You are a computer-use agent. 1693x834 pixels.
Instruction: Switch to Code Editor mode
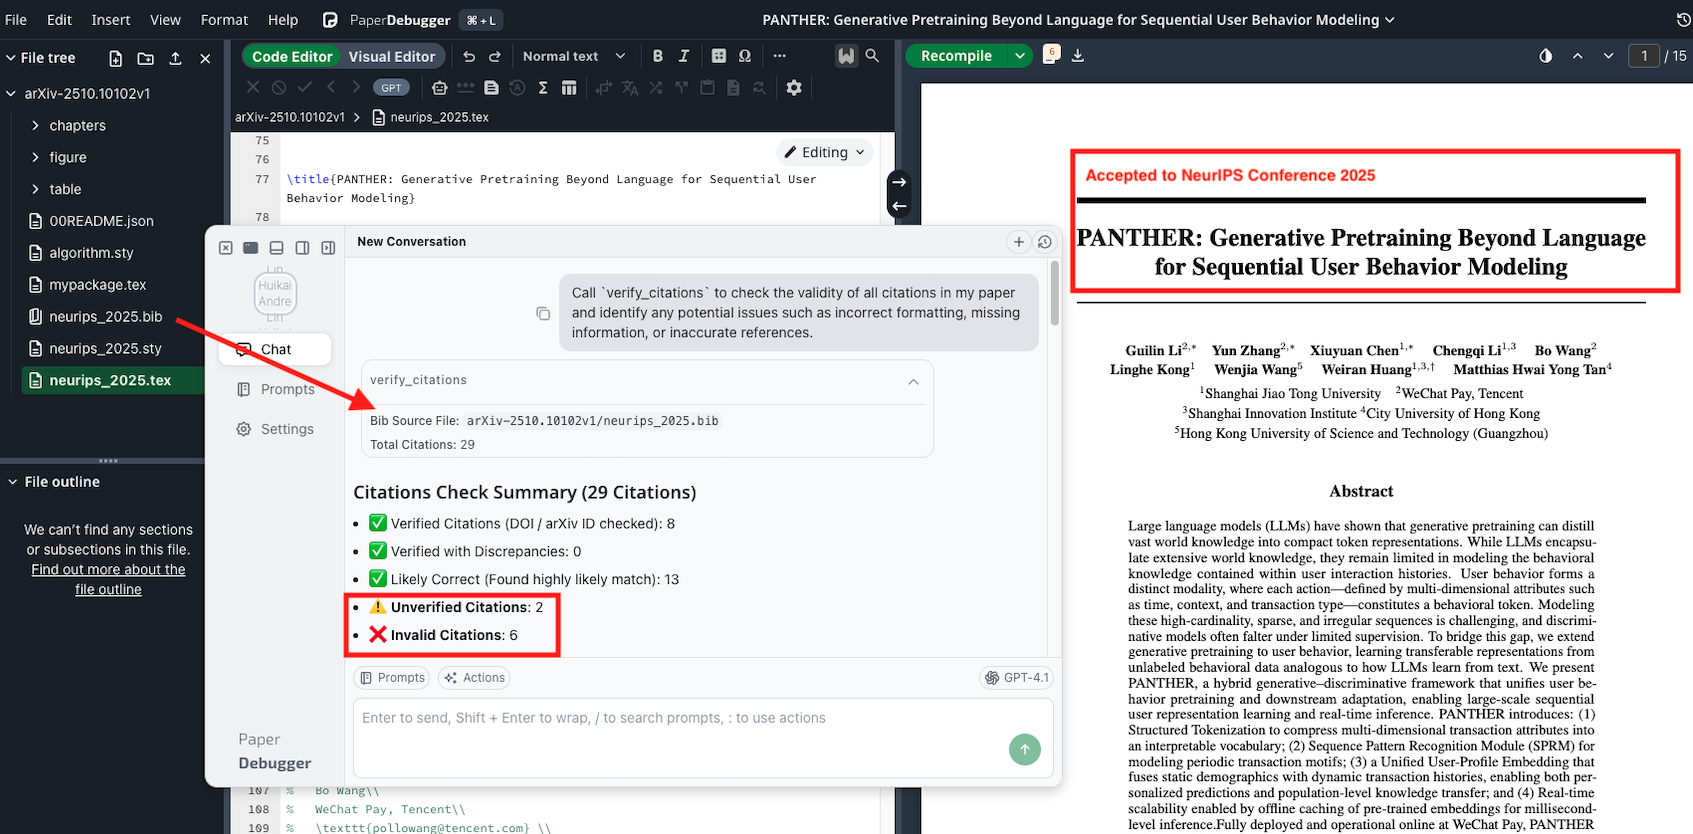point(292,57)
